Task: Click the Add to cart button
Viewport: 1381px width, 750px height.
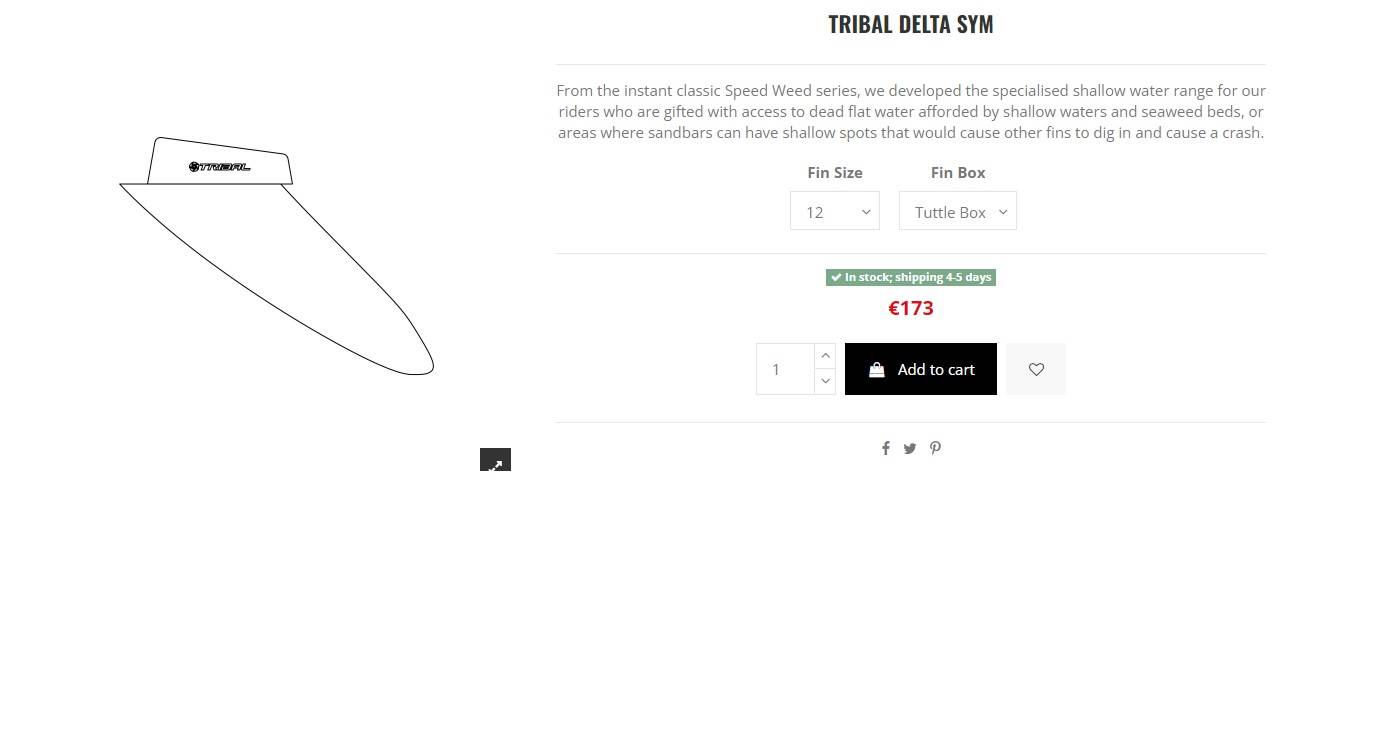Action: [x=921, y=369]
